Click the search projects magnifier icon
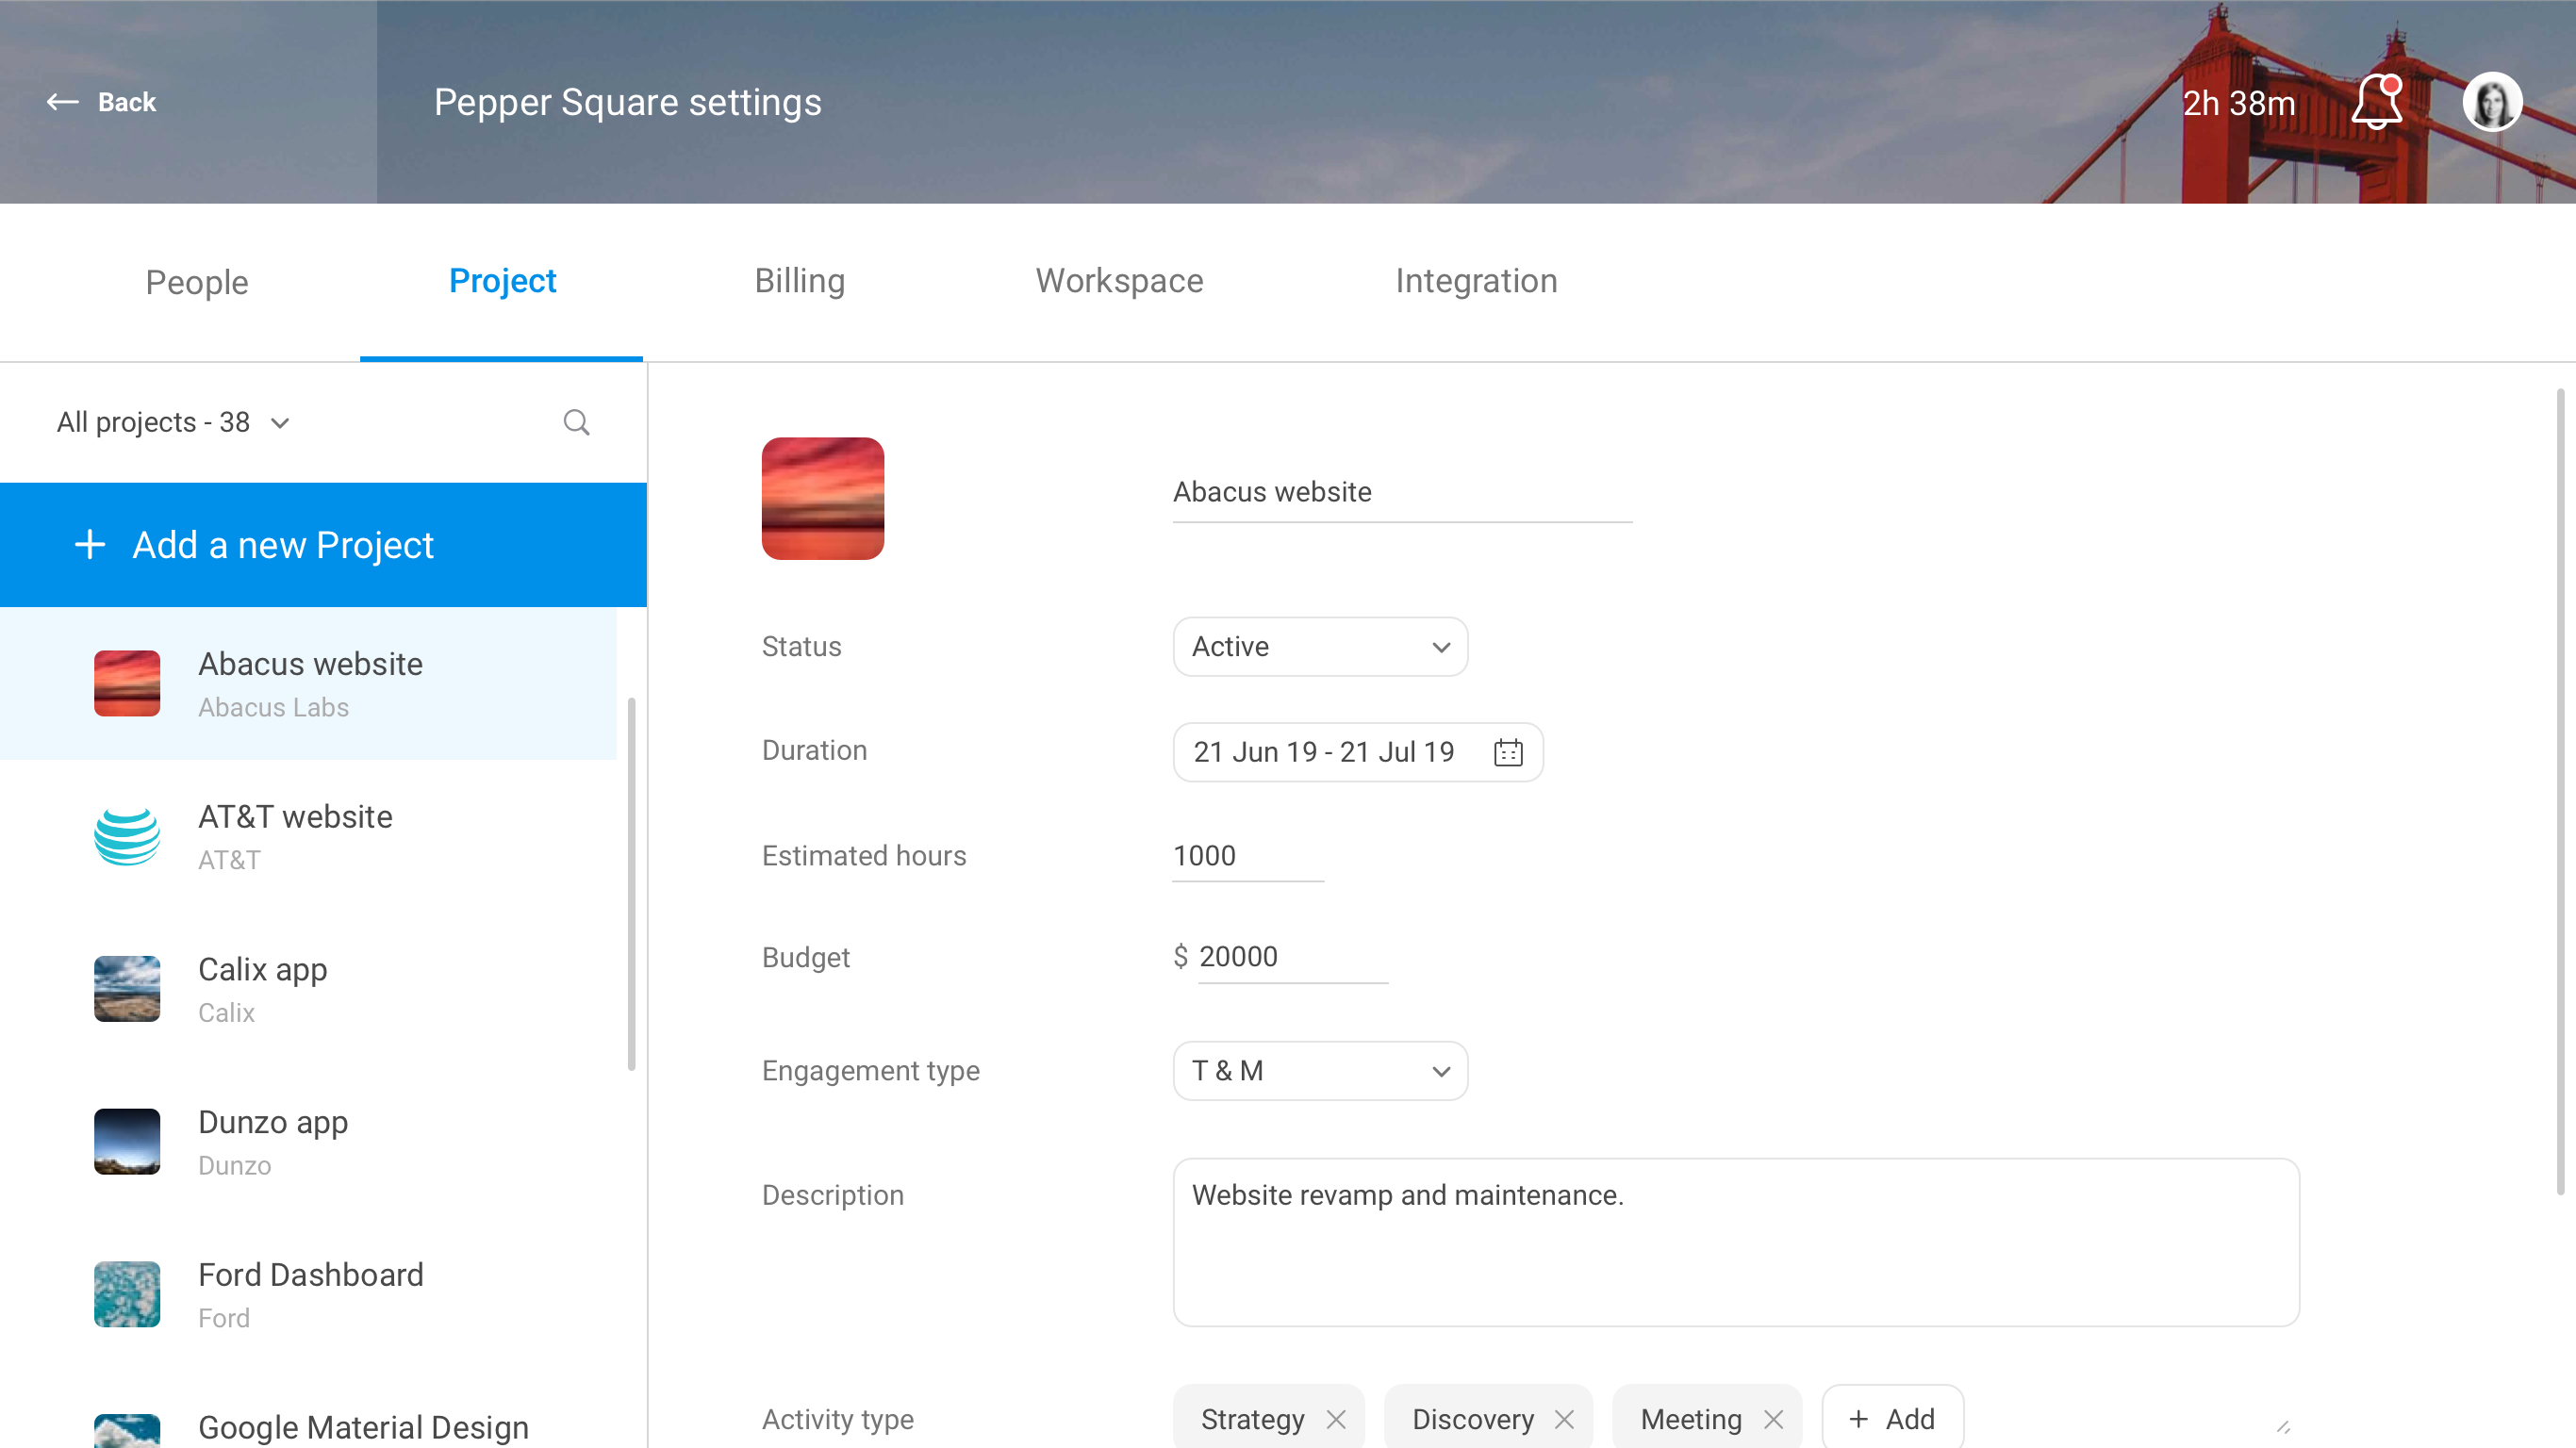2576x1448 pixels. click(576, 422)
